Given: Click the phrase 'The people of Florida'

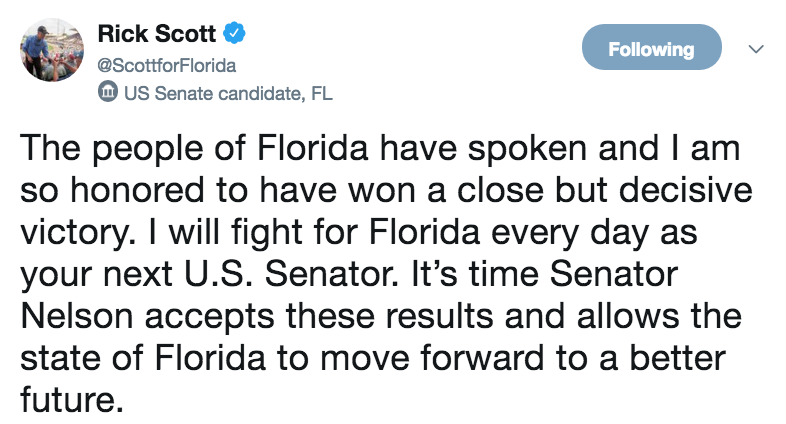Looking at the screenshot, I should (x=194, y=149).
